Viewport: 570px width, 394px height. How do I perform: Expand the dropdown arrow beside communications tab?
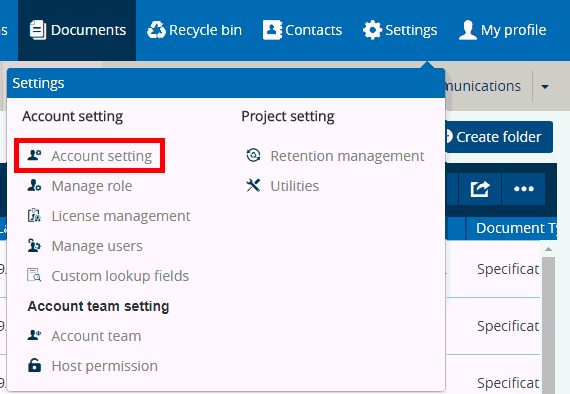click(545, 87)
